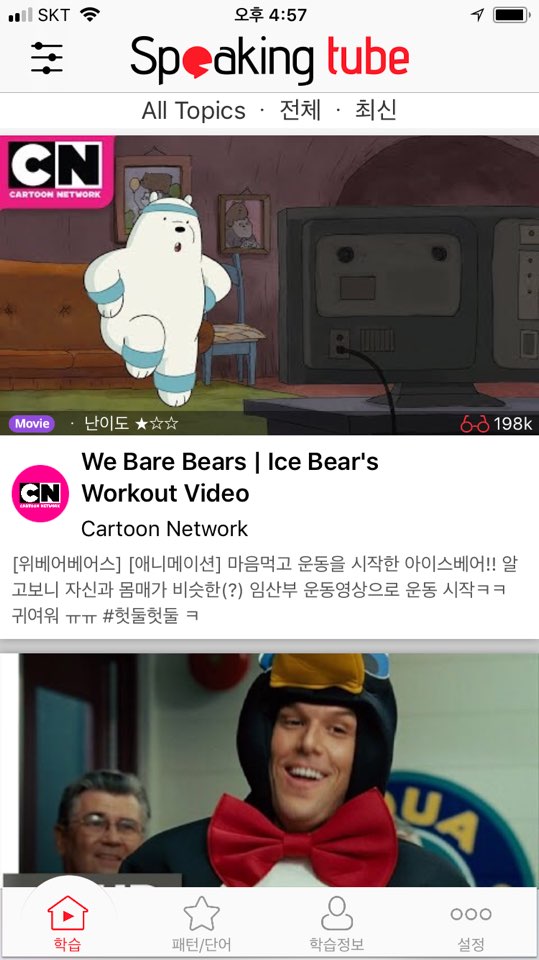Open the penguin costume video thumbnail
Screen dimensions: 539x960
[x=270, y=770]
